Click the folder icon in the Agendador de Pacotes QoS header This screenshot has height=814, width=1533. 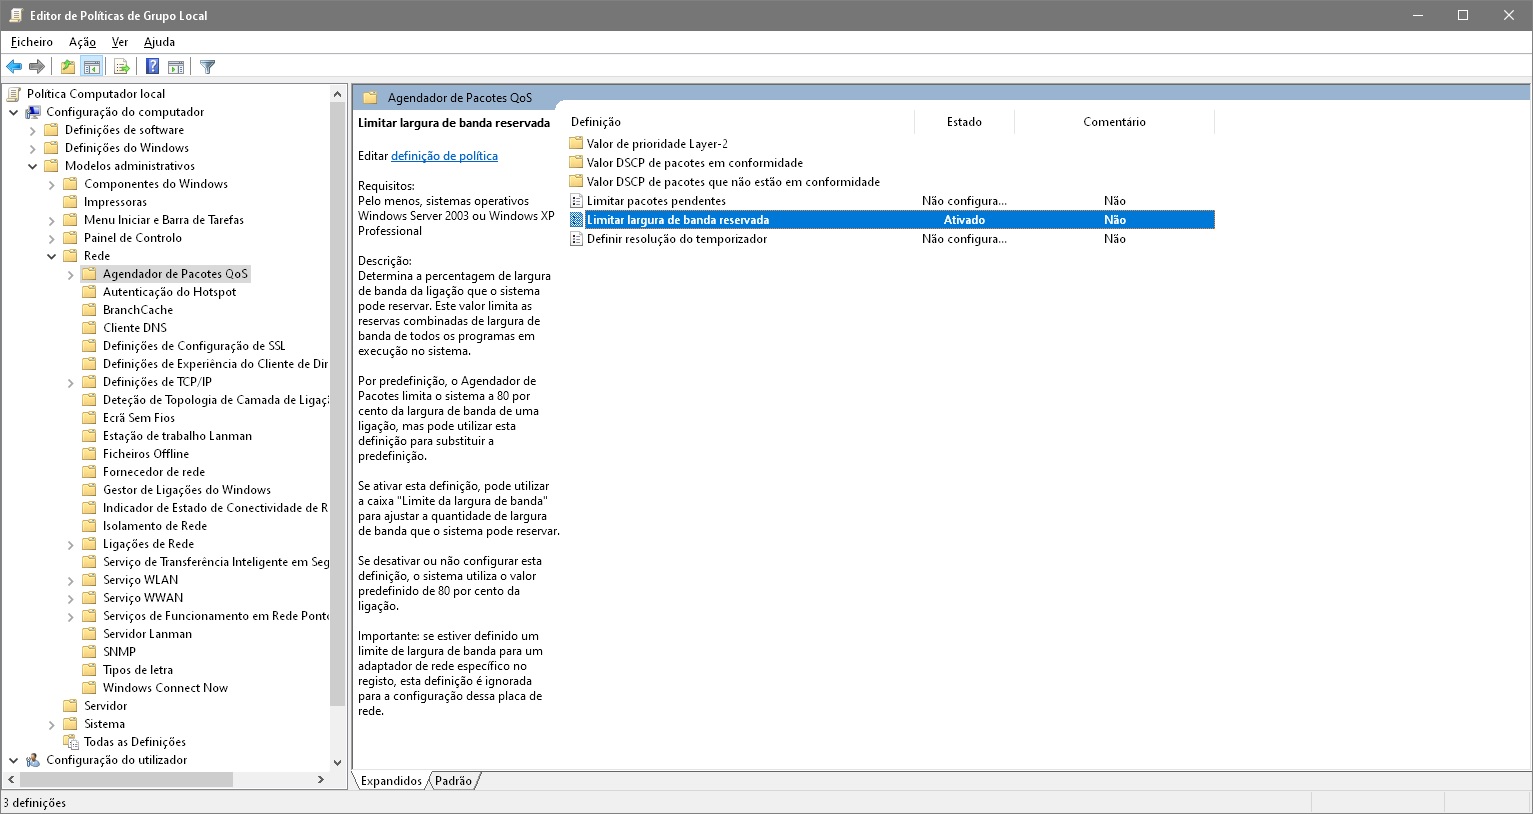[370, 98]
